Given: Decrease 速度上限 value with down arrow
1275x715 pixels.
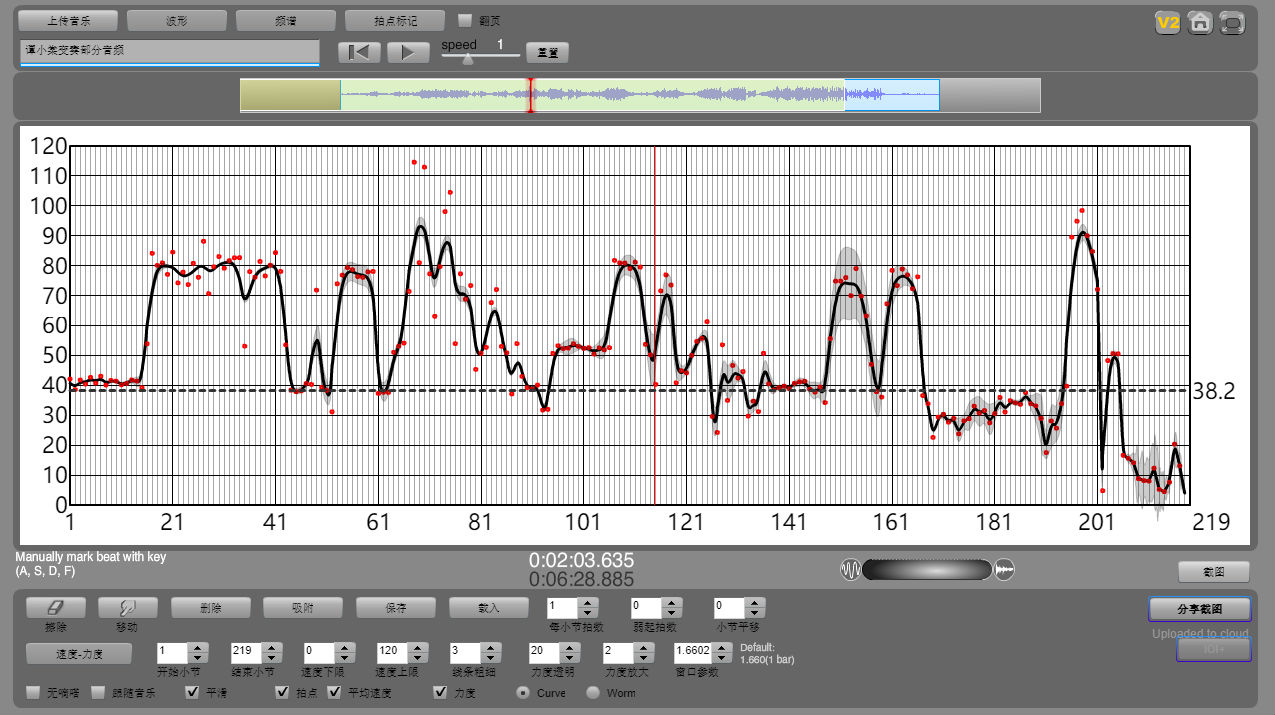Looking at the screenshot, I should tap(417, 658).
